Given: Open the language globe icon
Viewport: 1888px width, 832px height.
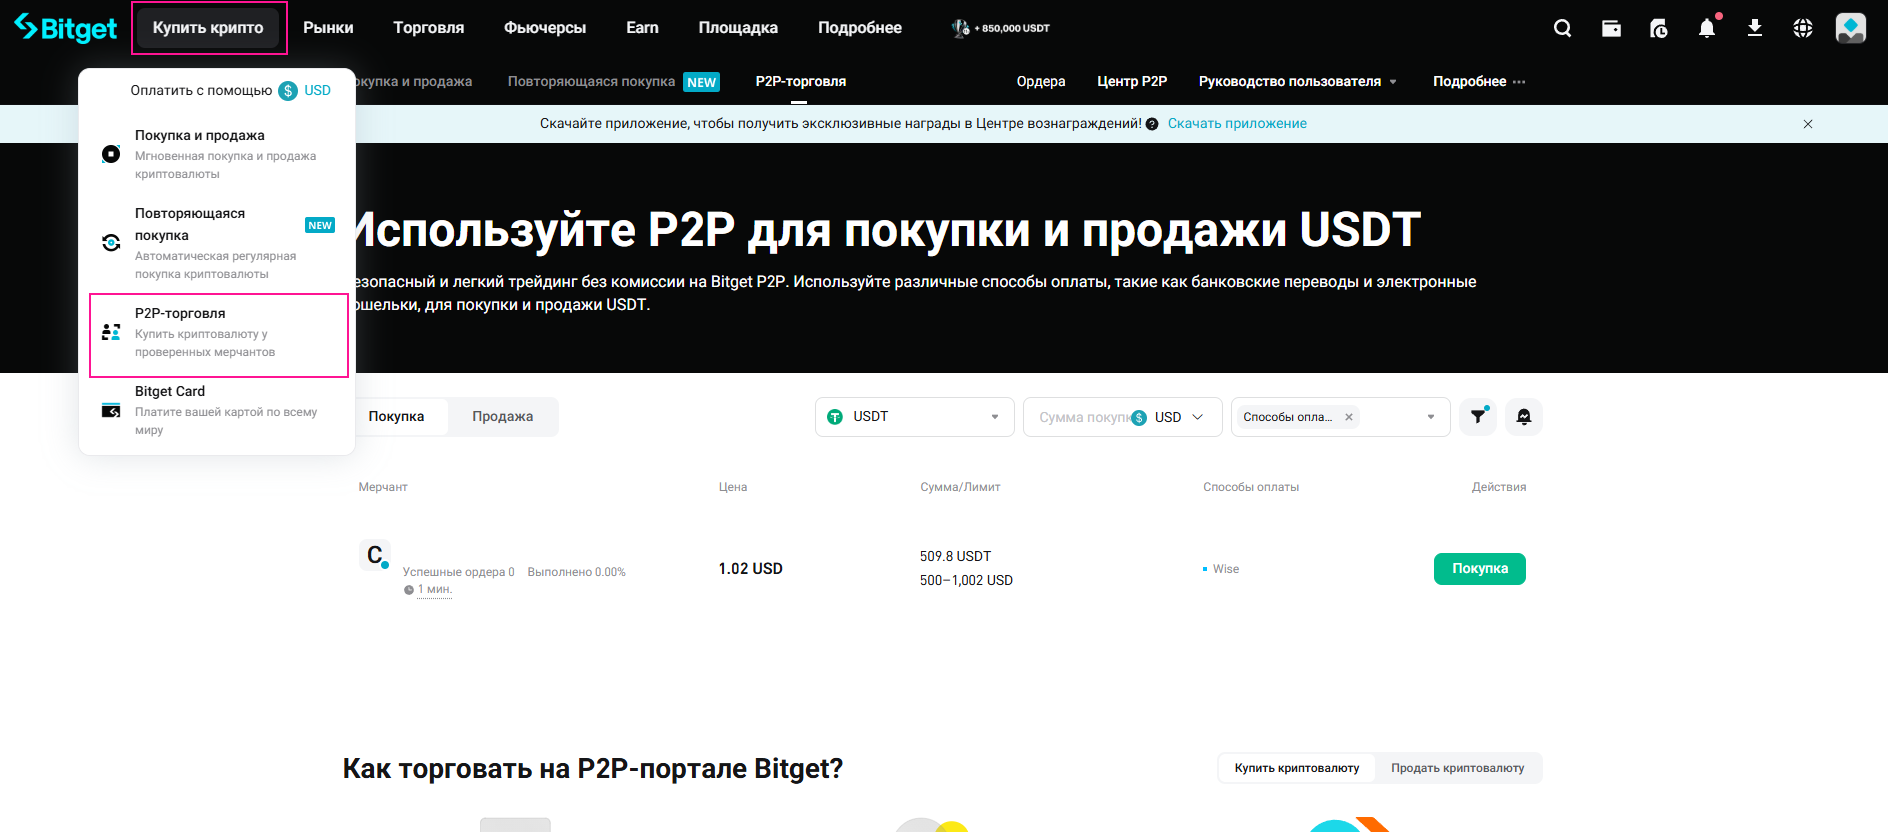Looking at the screenshot, I should pyautogui.click(x=1803, y=28).
